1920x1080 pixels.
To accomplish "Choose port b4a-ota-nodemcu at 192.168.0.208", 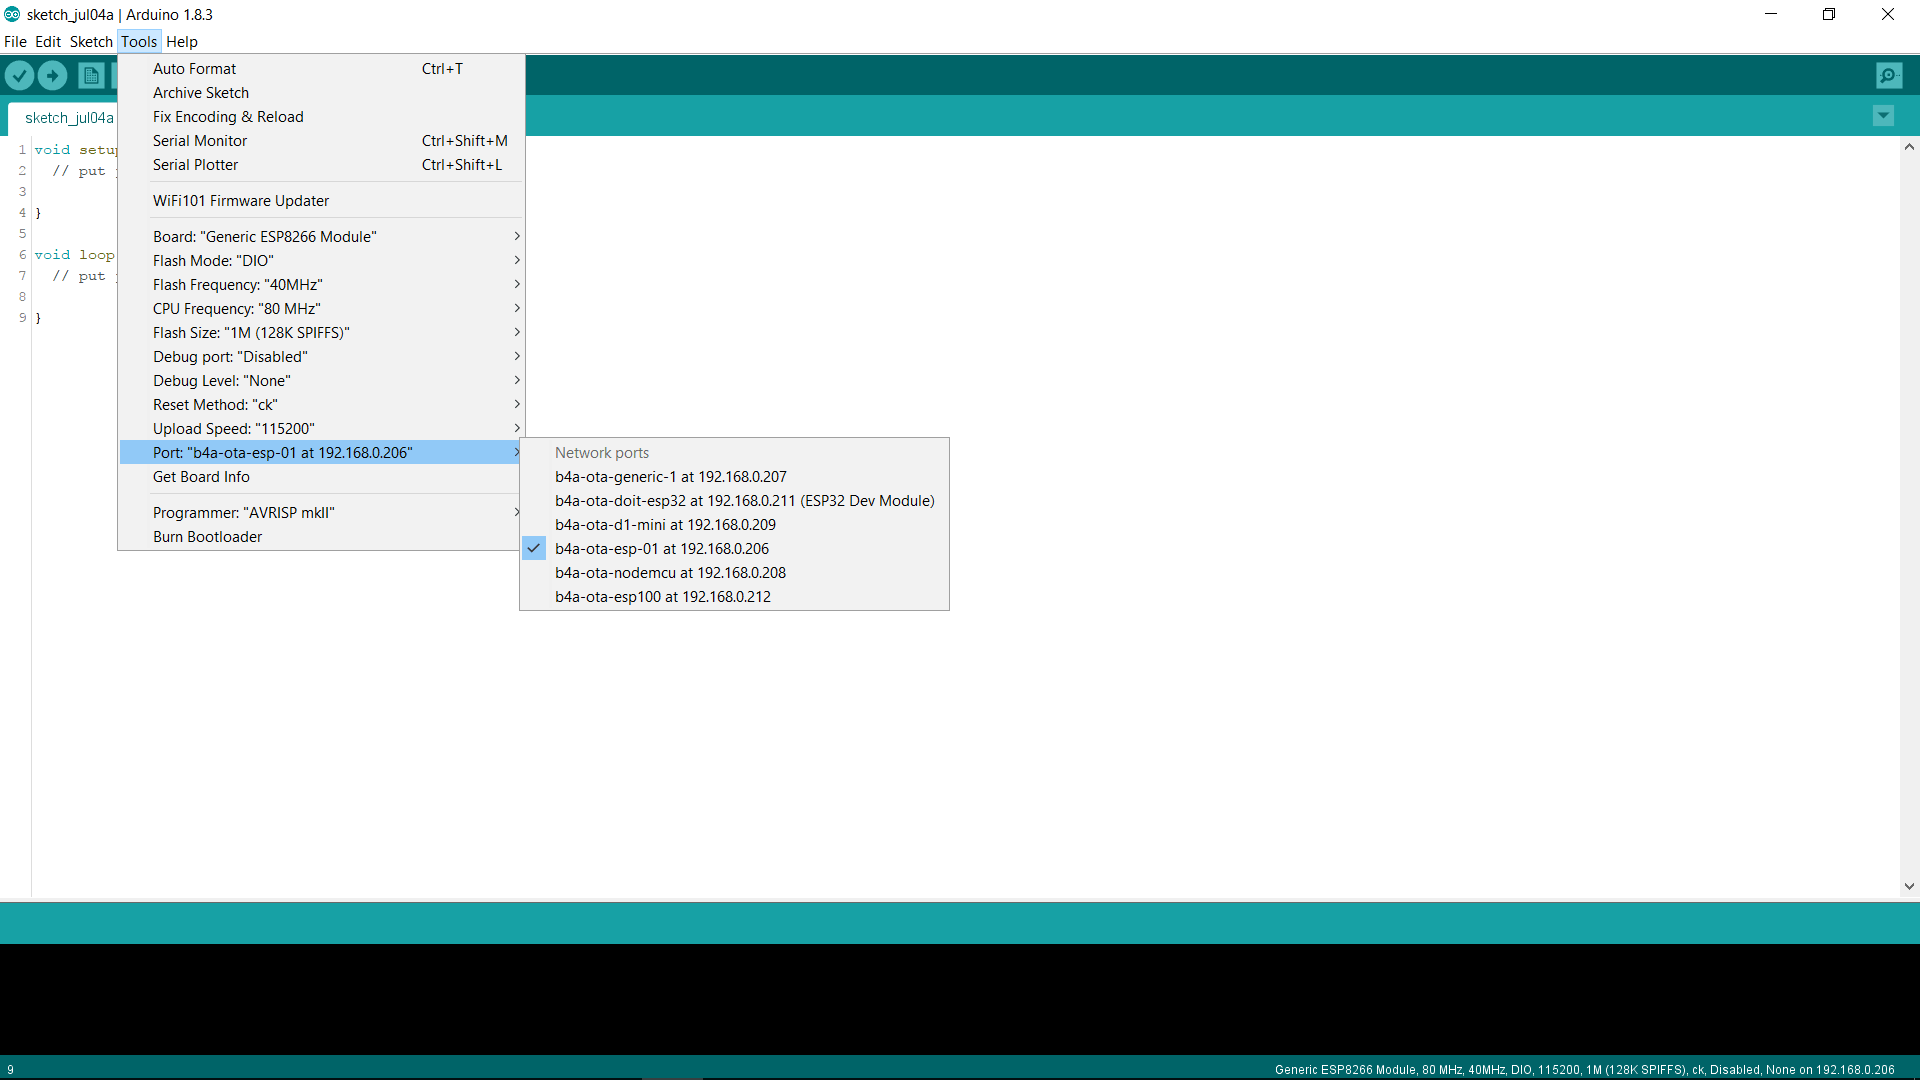I will 670,573.
